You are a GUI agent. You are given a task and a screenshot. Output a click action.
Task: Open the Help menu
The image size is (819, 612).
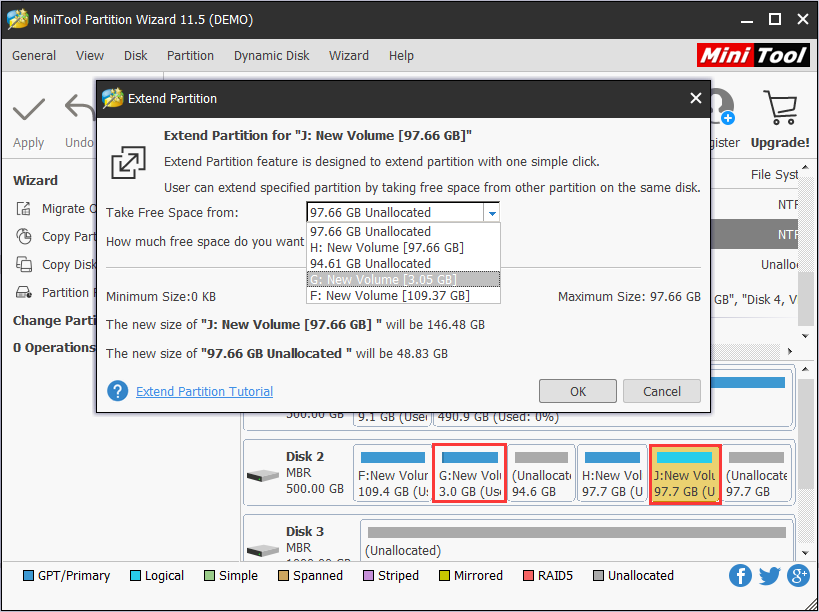click(401, 55)
